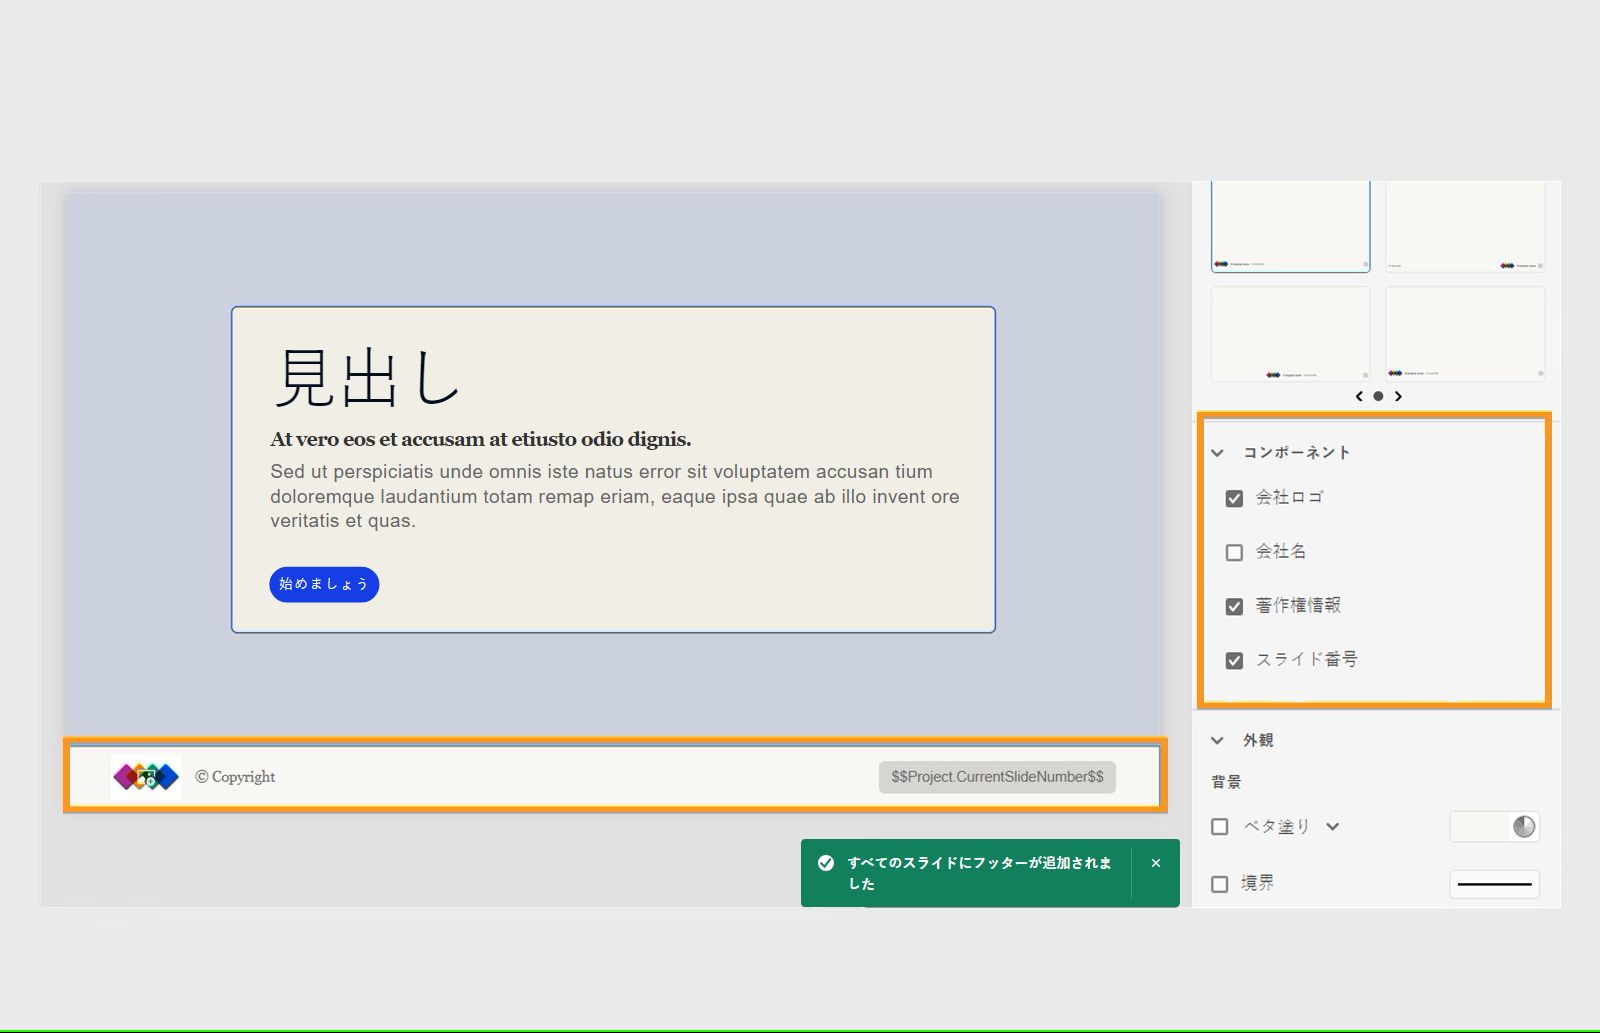Dismiss the footer-added notification with the ×
This screenshot has width=1600, height=1033.
tap(1155, 861)
